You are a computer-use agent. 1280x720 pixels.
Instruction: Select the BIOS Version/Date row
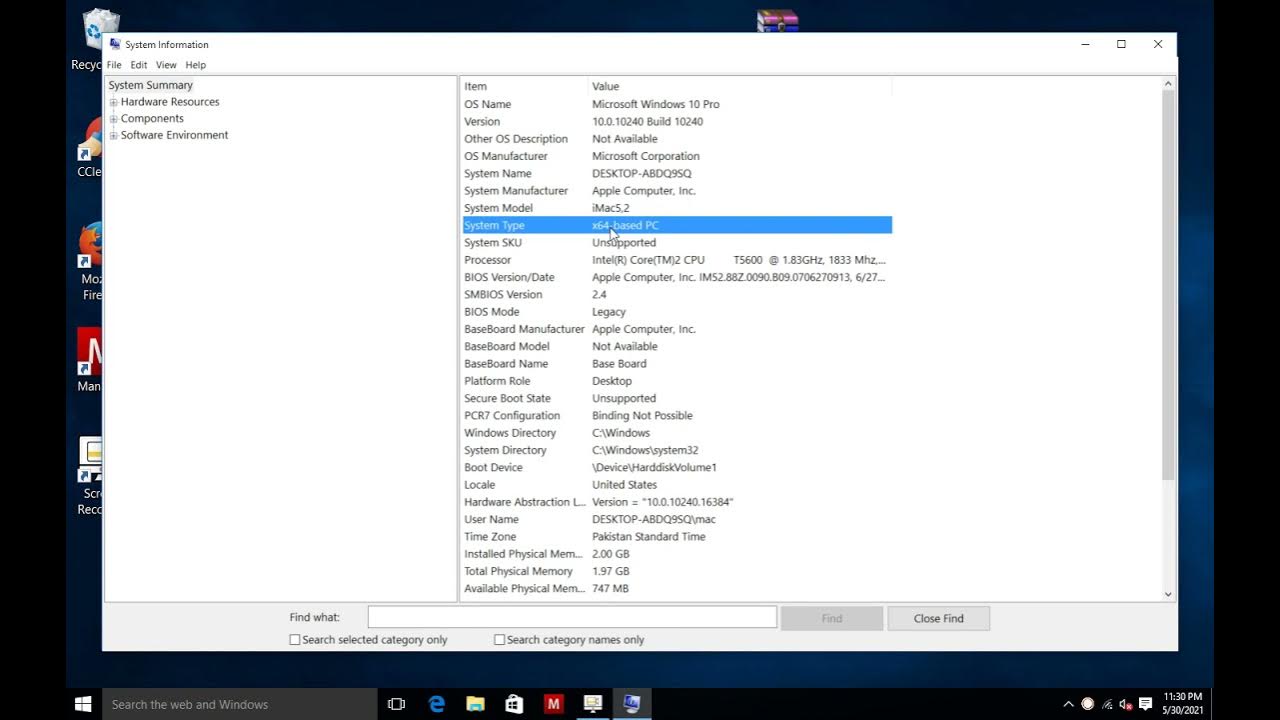(x=677, y=277)
